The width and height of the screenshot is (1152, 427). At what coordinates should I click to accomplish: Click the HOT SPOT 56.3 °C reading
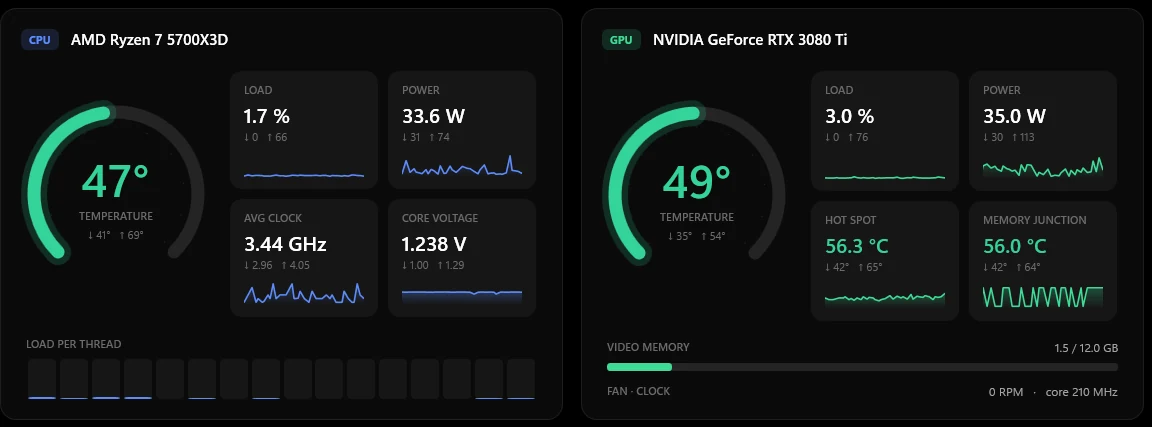tap(856, 245)
